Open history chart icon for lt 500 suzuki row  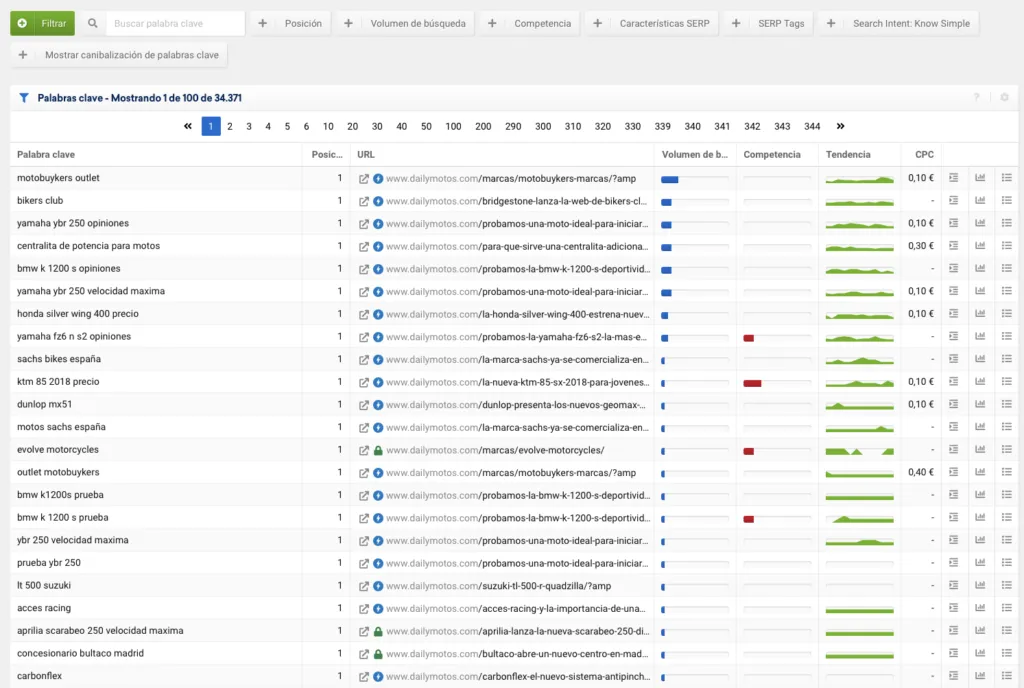980,585
